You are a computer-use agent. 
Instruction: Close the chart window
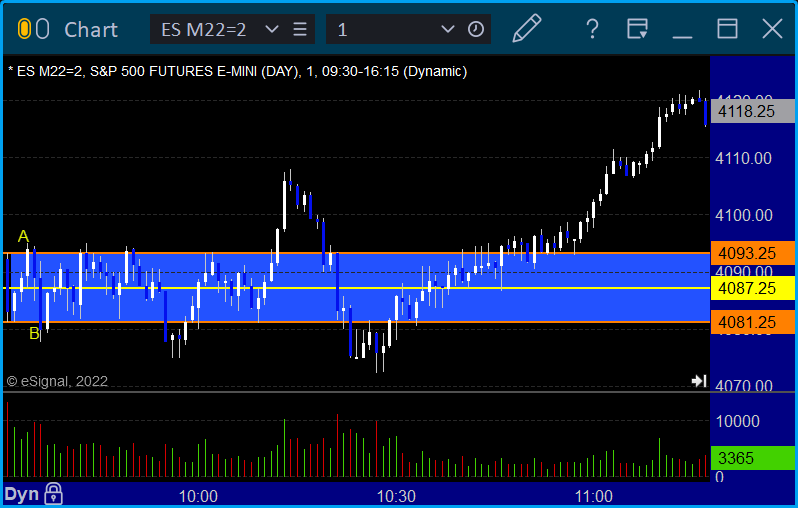click(772, 29)
